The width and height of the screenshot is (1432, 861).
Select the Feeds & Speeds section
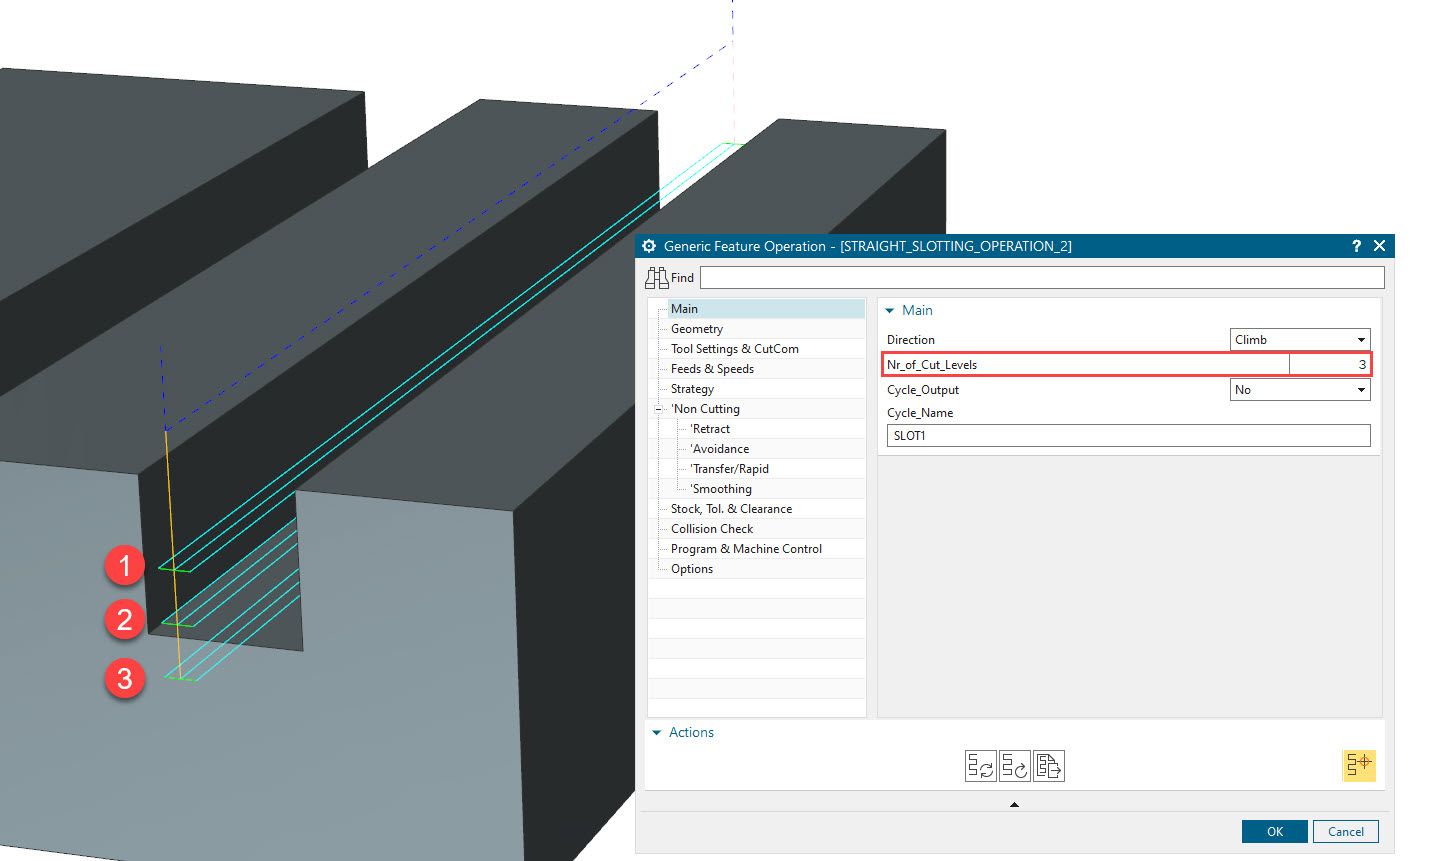[711, 368]
